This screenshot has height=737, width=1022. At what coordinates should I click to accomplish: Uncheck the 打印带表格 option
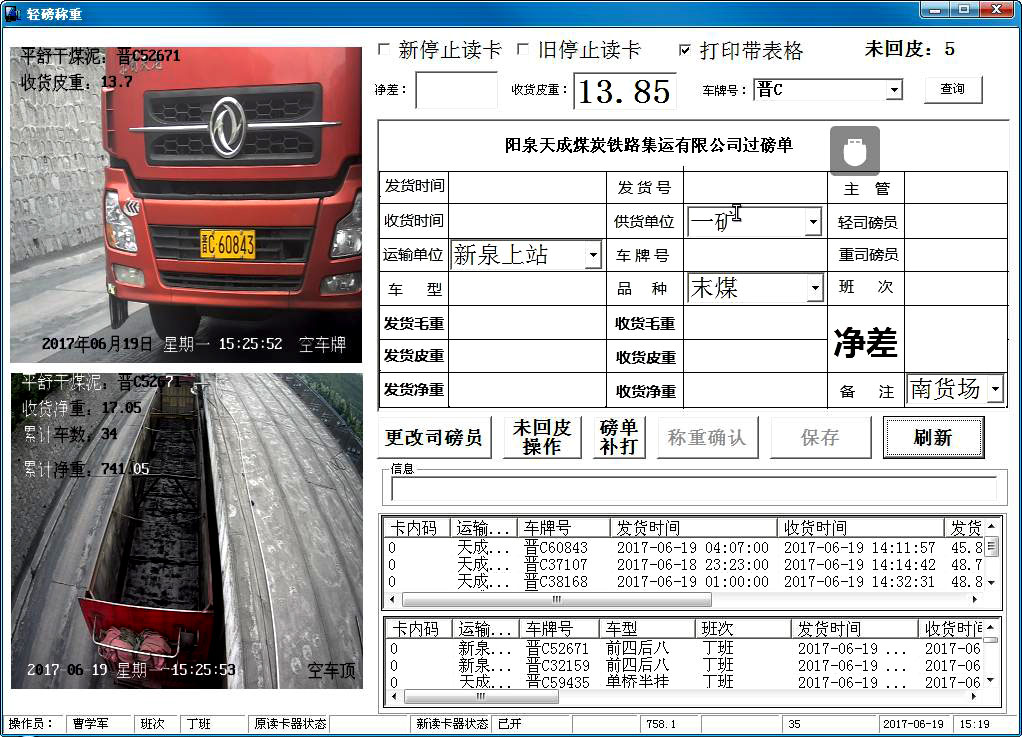coord(685,50)
